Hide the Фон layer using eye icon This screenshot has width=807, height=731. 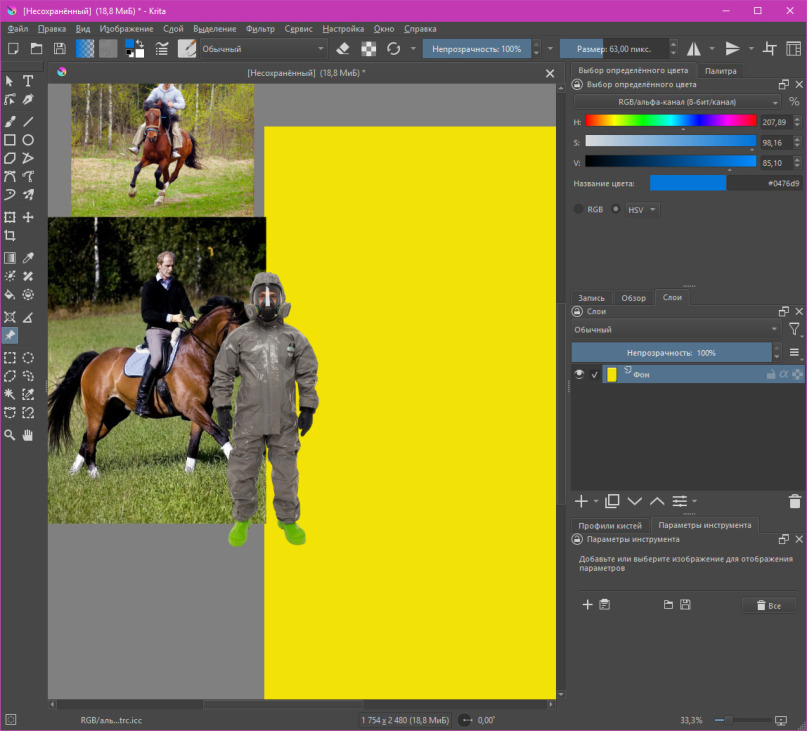(579, 374)
